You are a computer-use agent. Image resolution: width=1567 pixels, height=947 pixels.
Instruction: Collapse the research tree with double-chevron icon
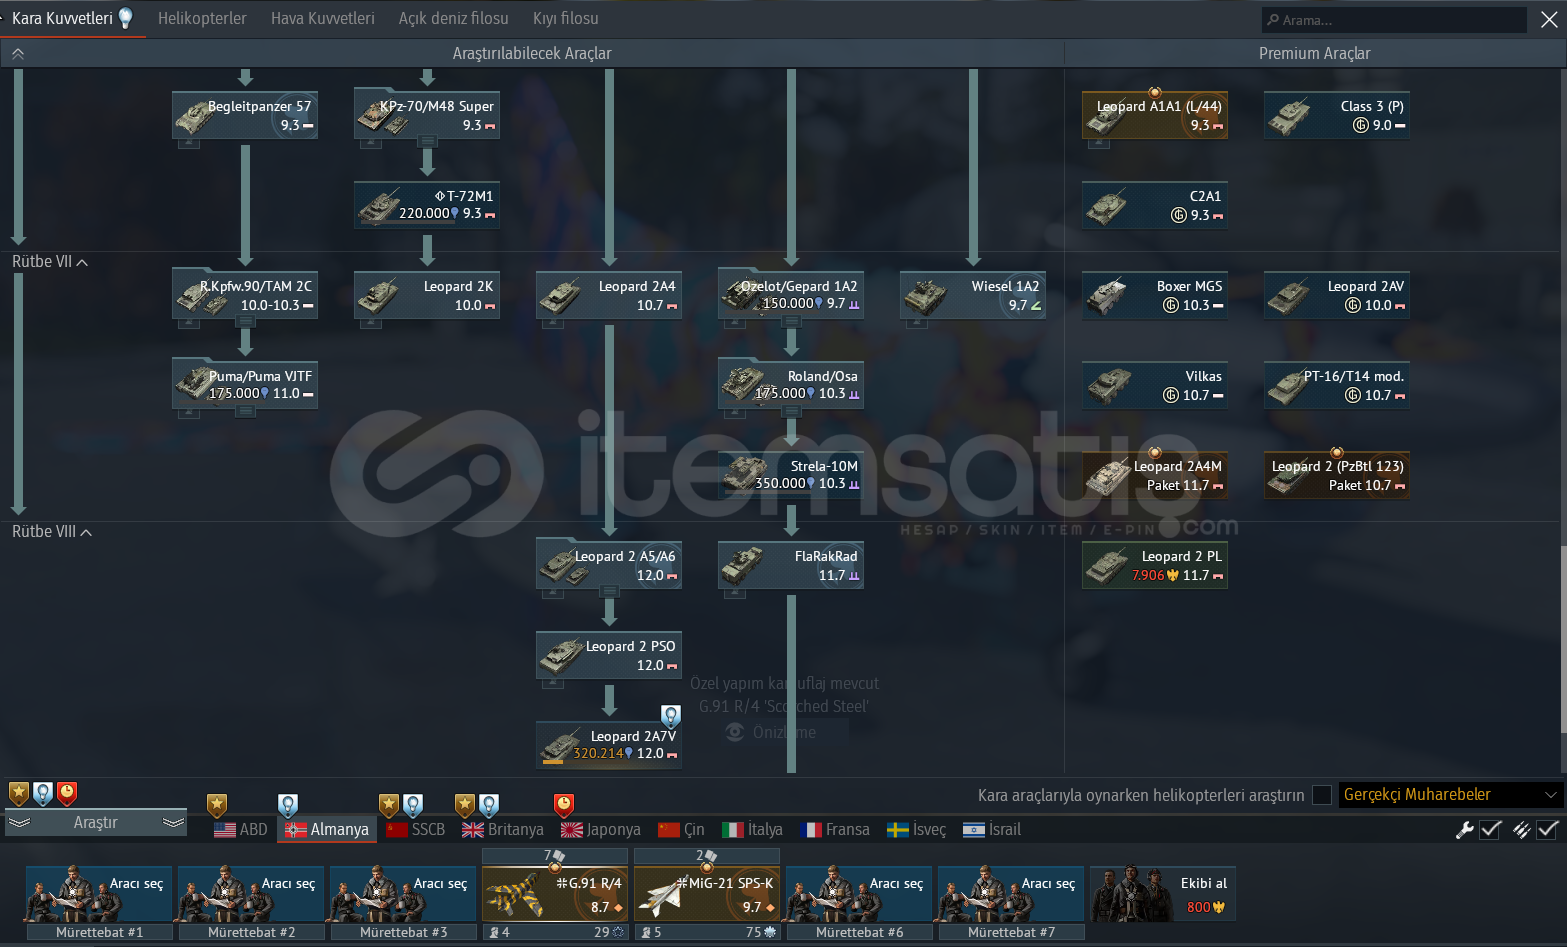[18, 54]
